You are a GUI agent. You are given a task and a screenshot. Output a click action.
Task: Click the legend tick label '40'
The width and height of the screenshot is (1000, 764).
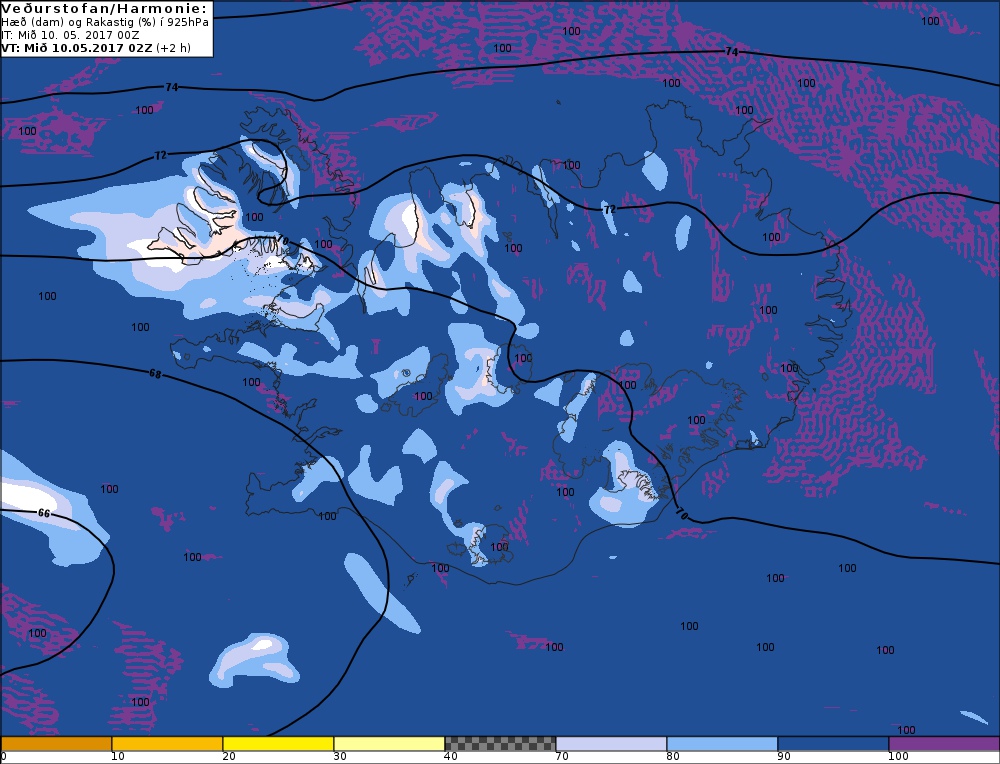(451, 757)
